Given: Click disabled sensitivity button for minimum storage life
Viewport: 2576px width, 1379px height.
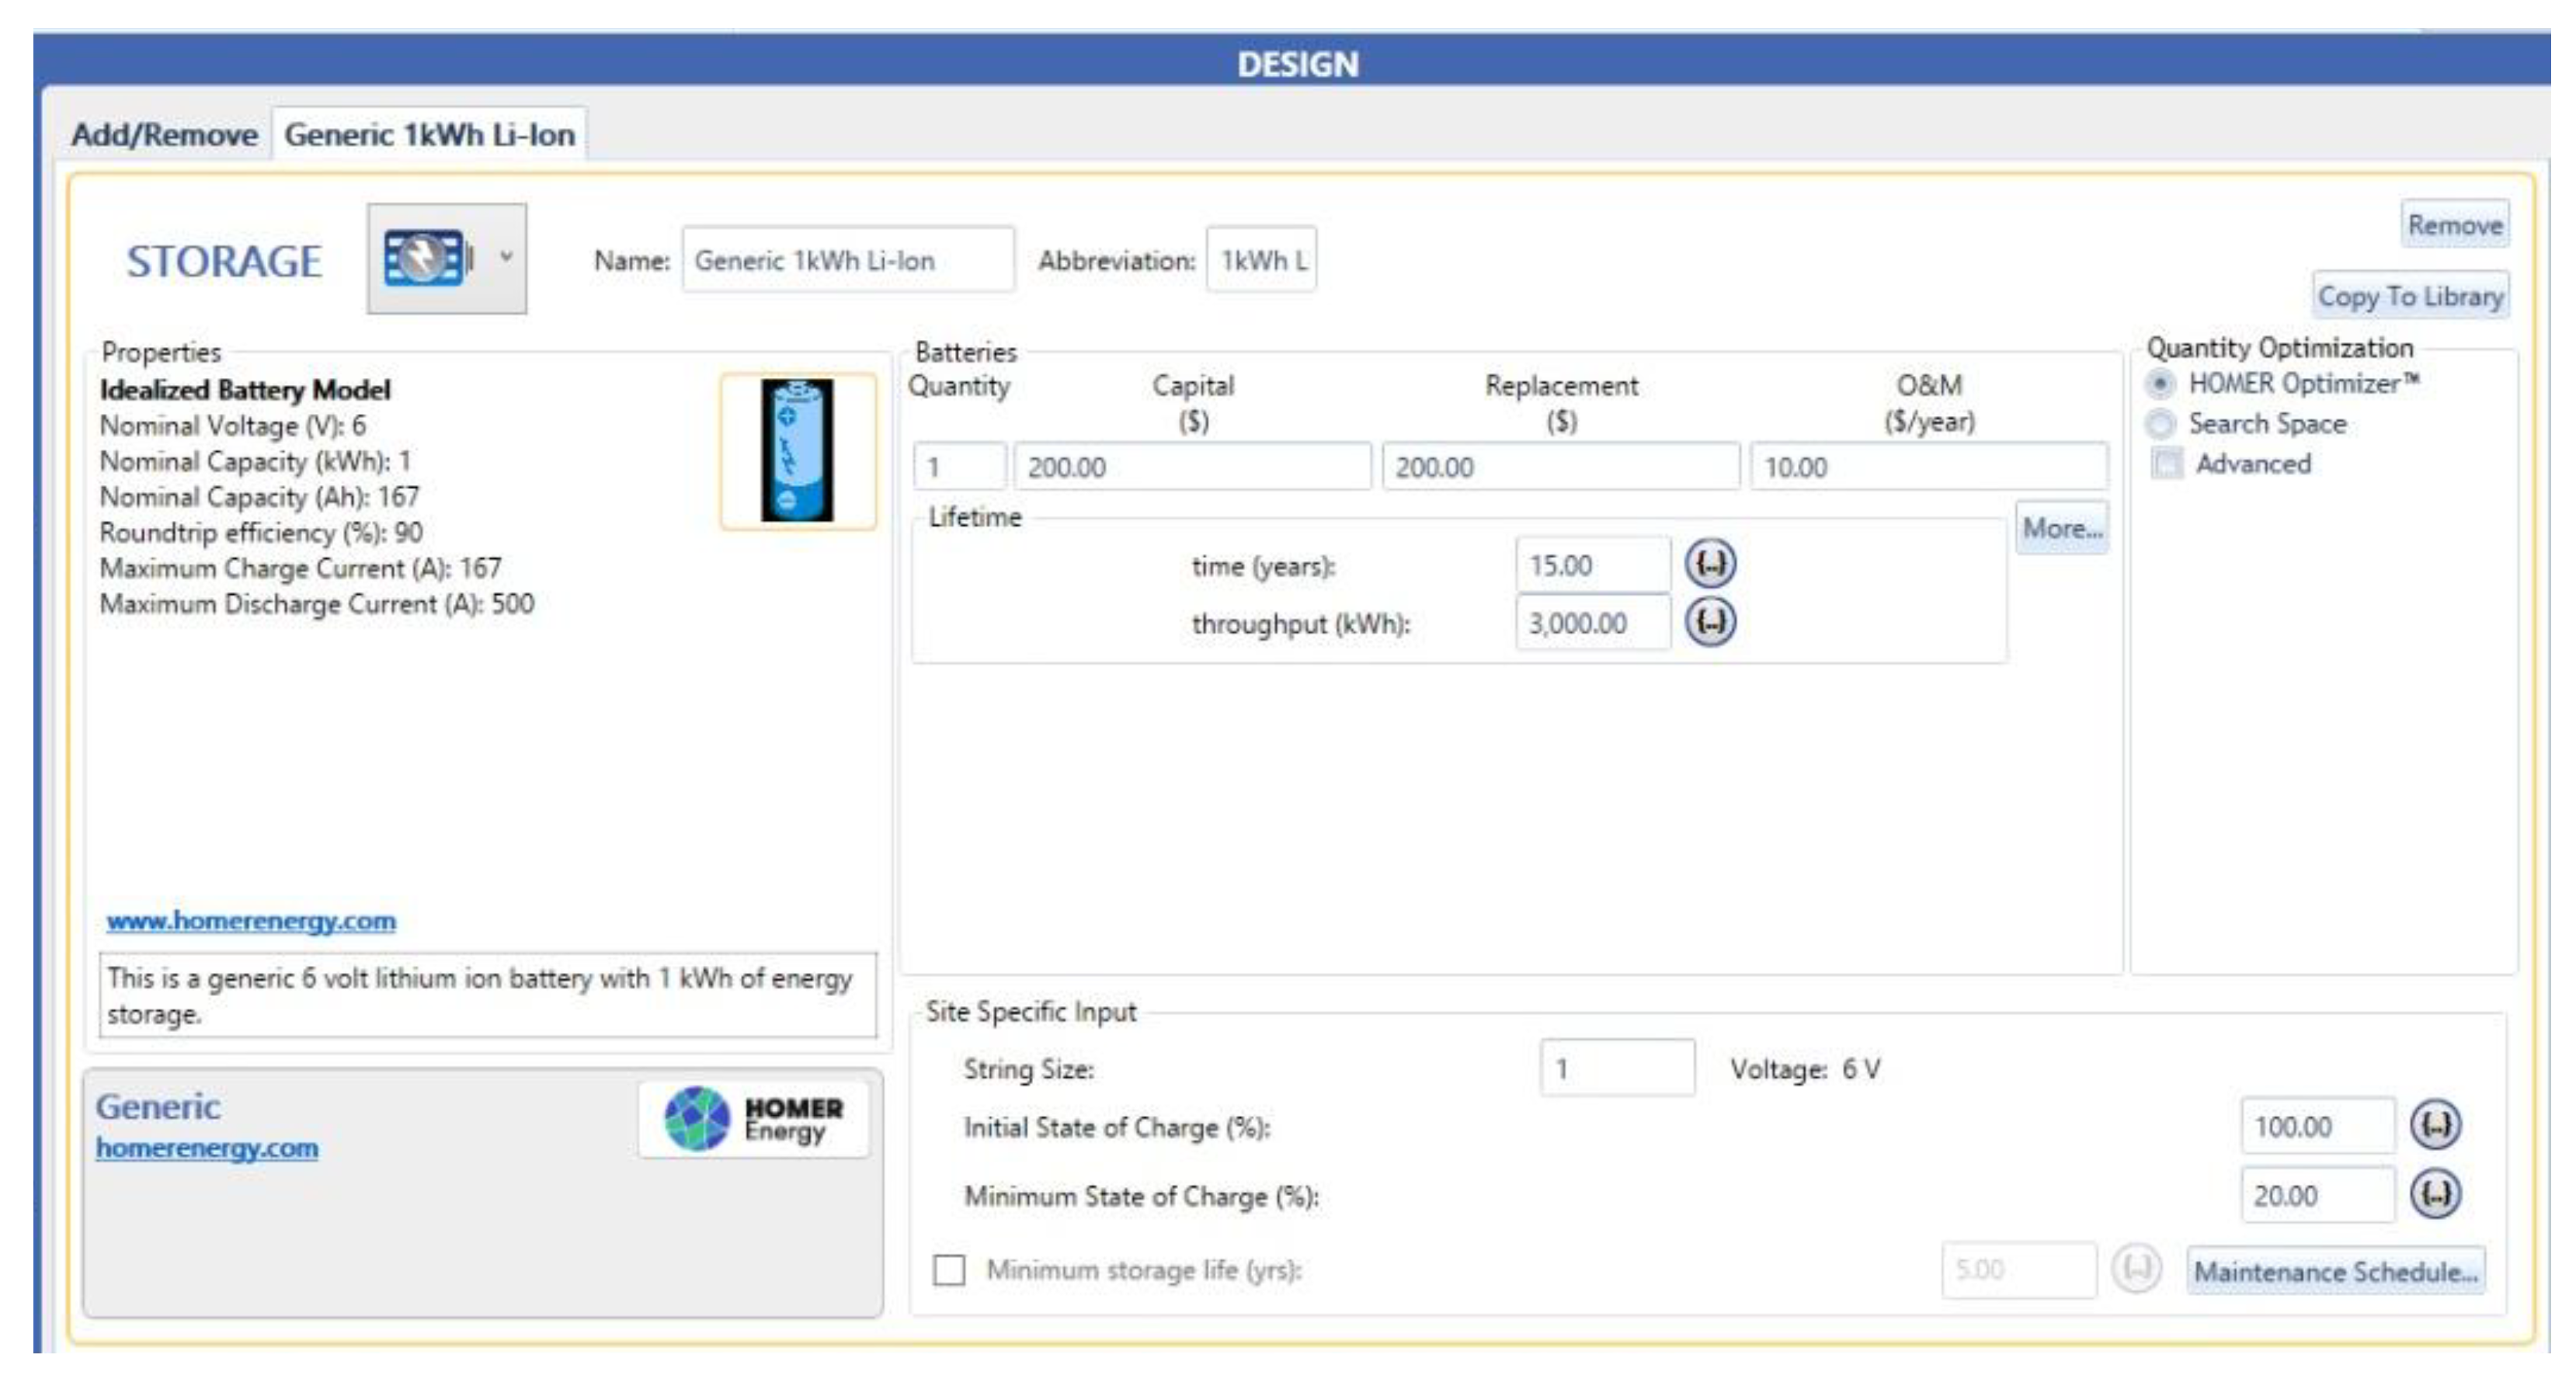Looking at the screenshot, I should pyautogui.click(x=2136, y=1269).
